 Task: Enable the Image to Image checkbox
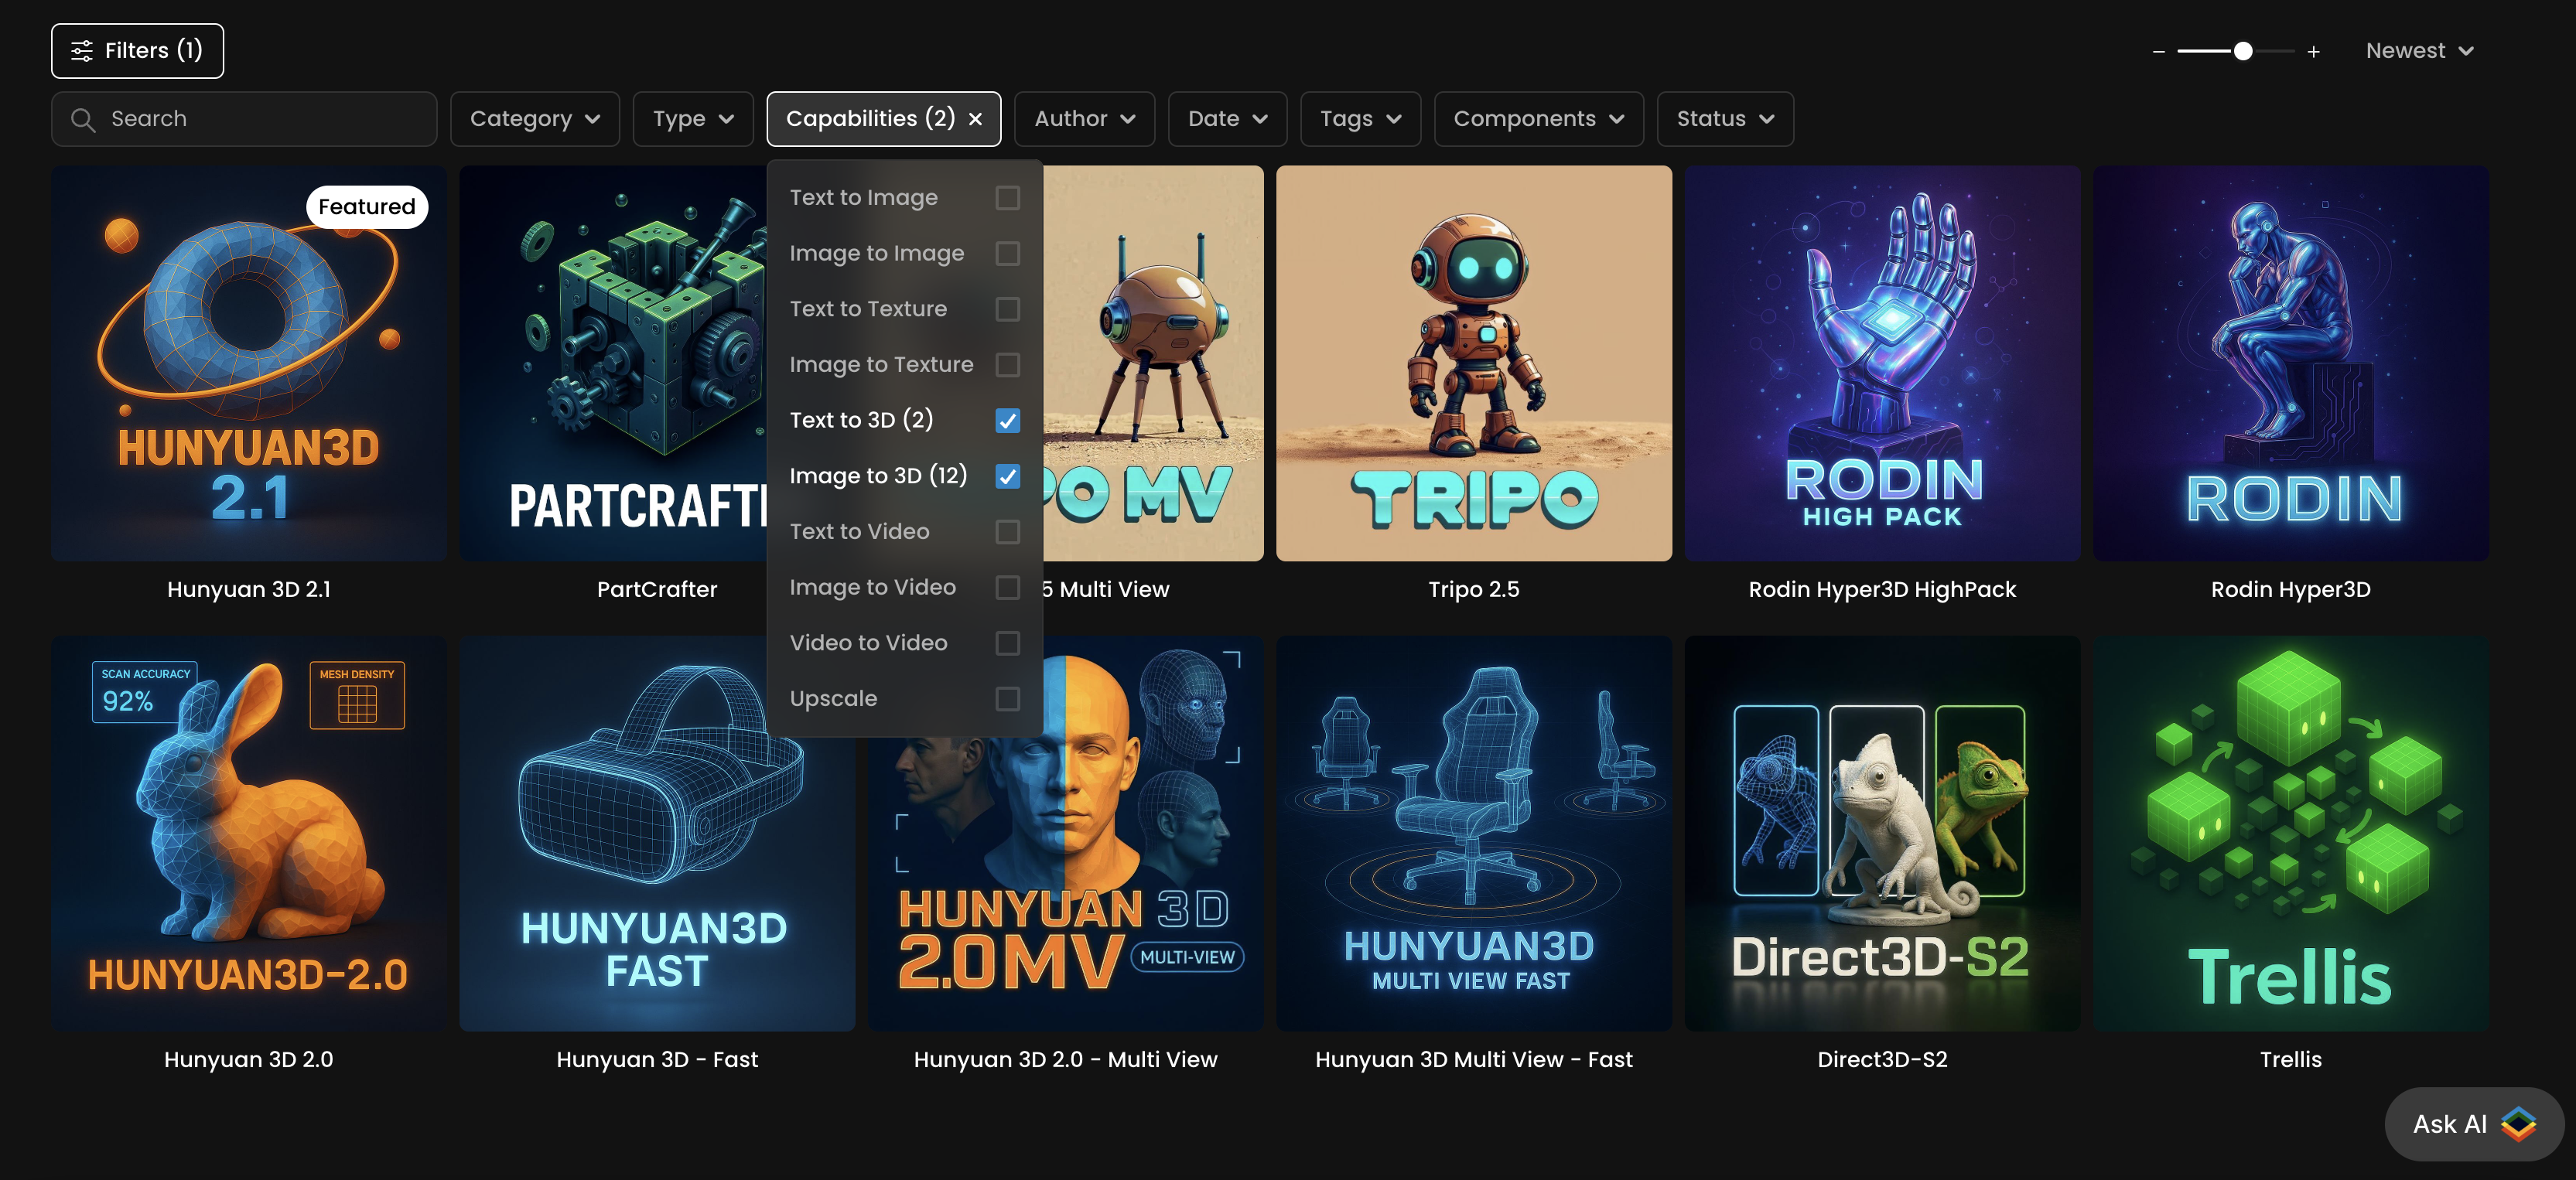click(1007, 253)
